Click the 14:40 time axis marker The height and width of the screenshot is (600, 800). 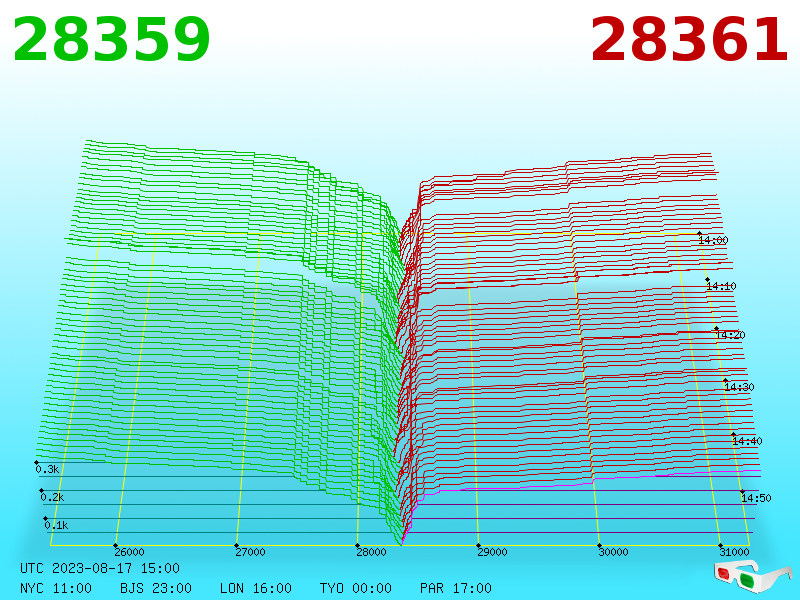point(747,441)
